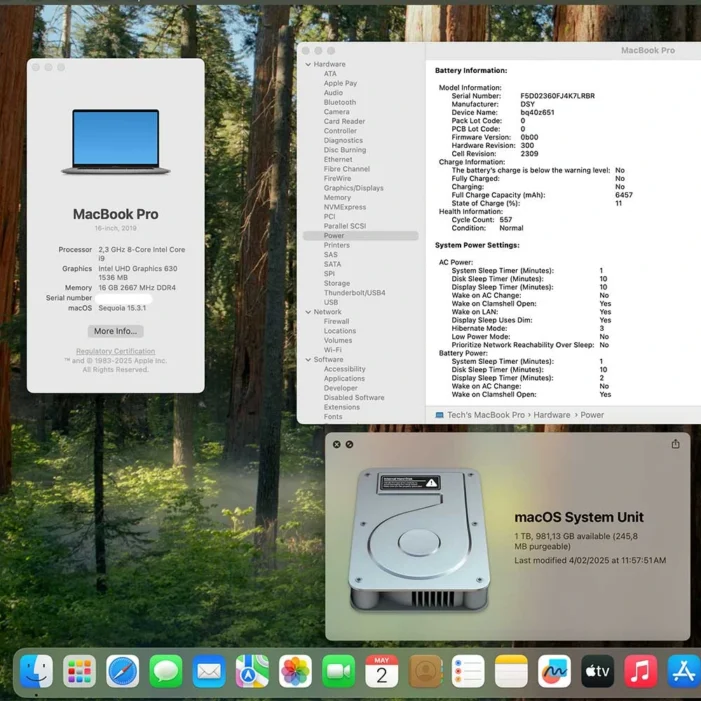Image resolution: width=701 pixels, height=701 pixels.
Task: Launch FaceTime from the Dock
Action: pyautogui.click(x=338, y=671)
